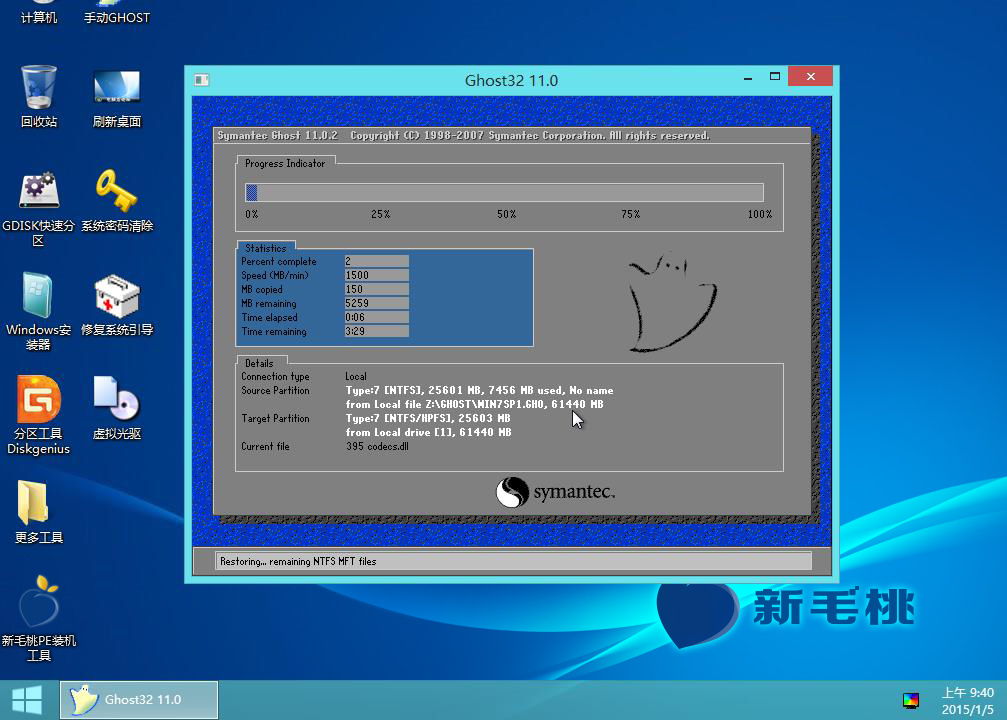The height and width of the screenshot is (720, 1007).
Task: Minimize the Ghost32 11.0 window
Action: pyautogui.click(x=748, y=78)
